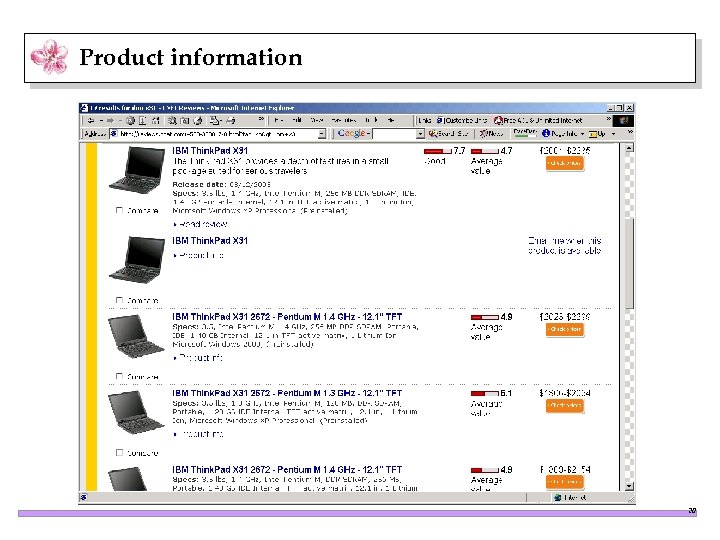
Task: Click Check prices for last 1.4 GHz listing
Action: [x=565, y=482]
